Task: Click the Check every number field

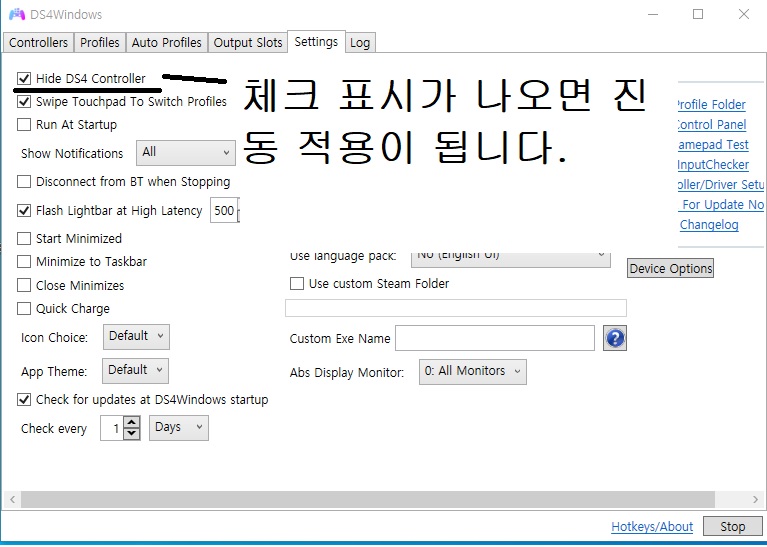Action: (113, 428)
